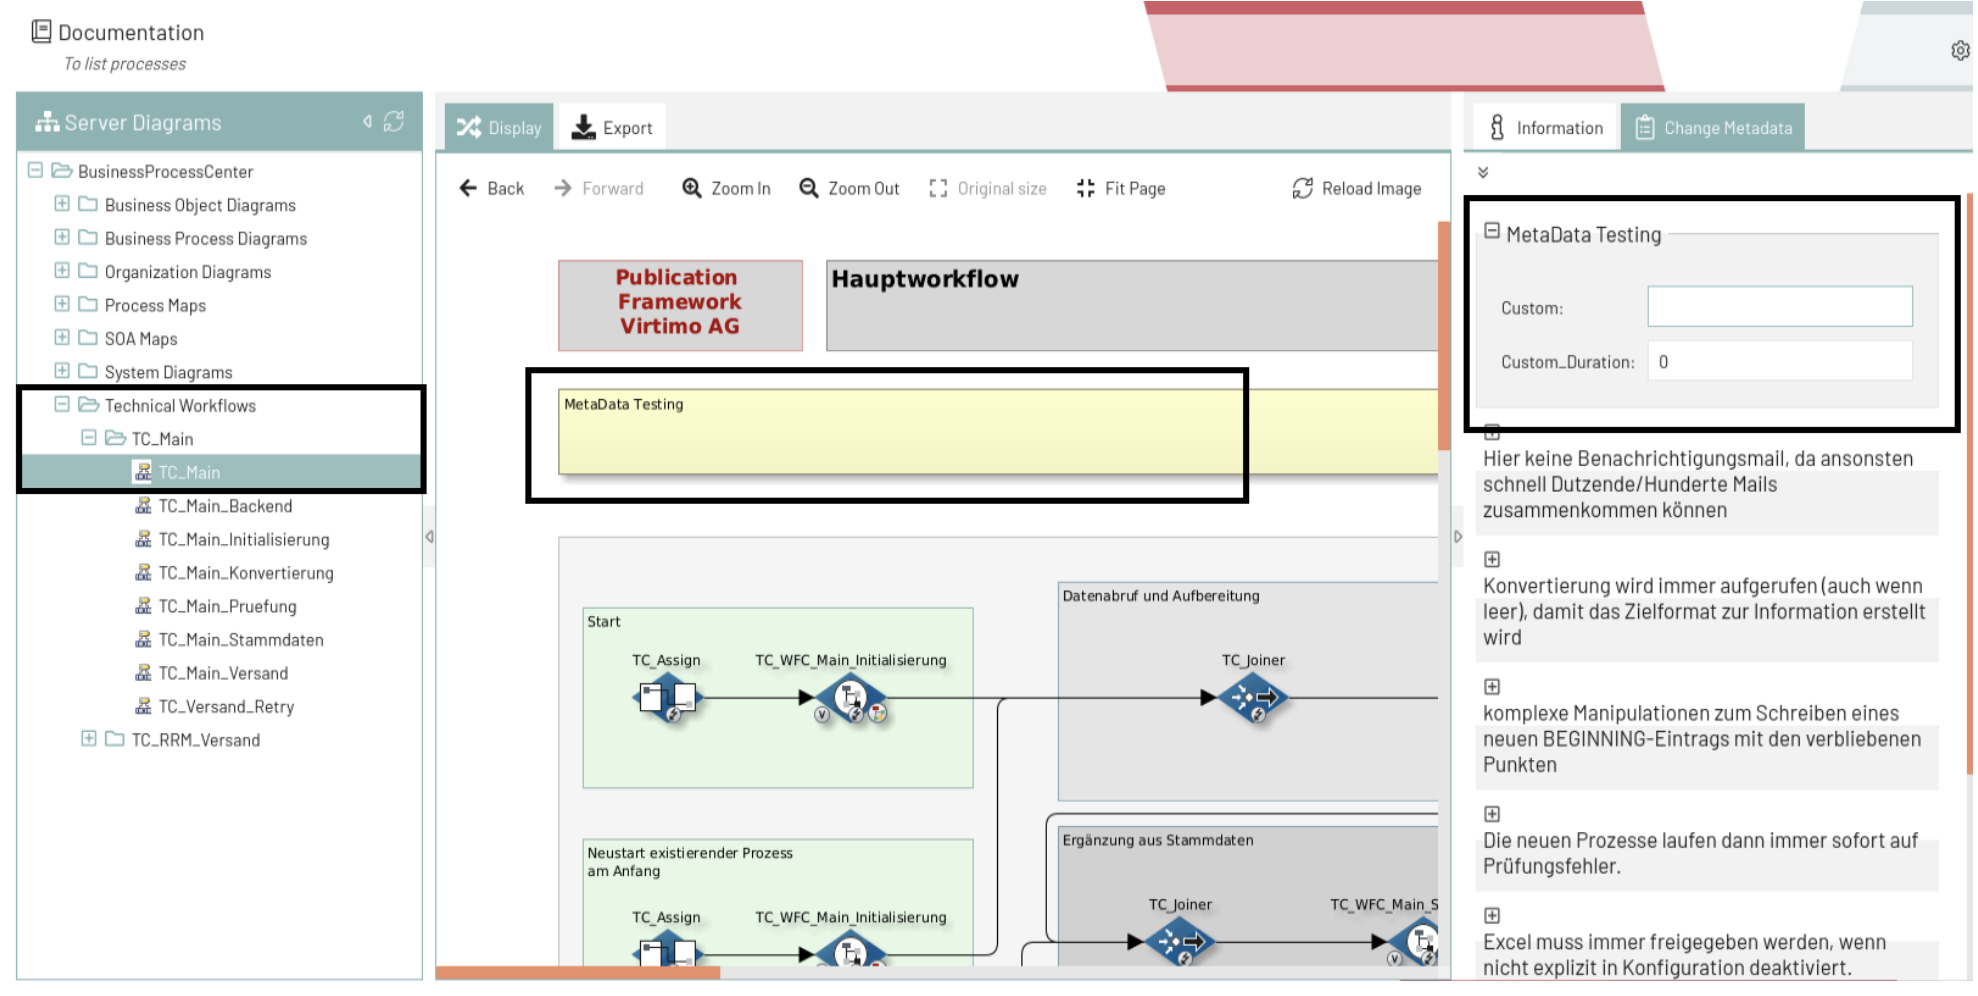1978x996 pixels.
Task: Select the Zoom Out magnifier icon
Action: (x=808, y=188)
